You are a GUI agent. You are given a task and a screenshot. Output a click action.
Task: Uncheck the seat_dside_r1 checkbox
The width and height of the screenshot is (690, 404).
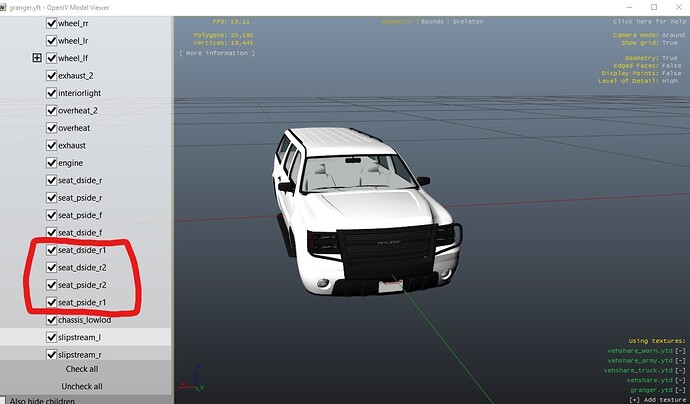coord(51,250)
